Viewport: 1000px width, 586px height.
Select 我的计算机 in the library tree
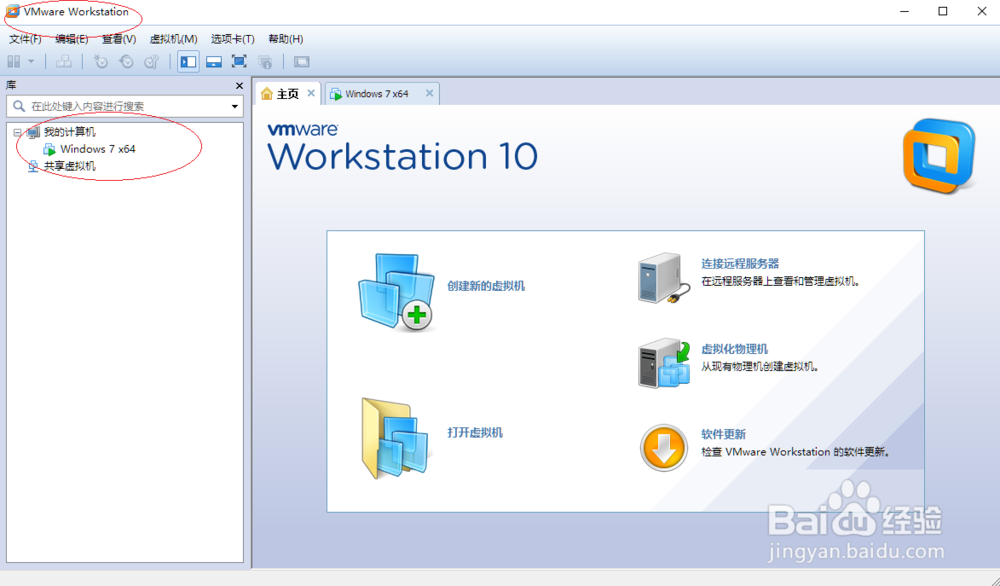click(x=70, y=132)
